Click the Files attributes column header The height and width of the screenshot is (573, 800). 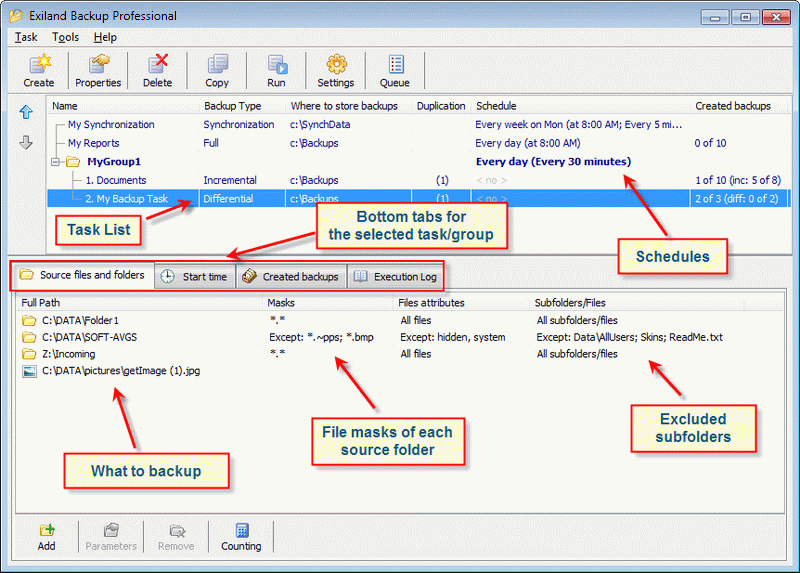[x=462, y=303]
